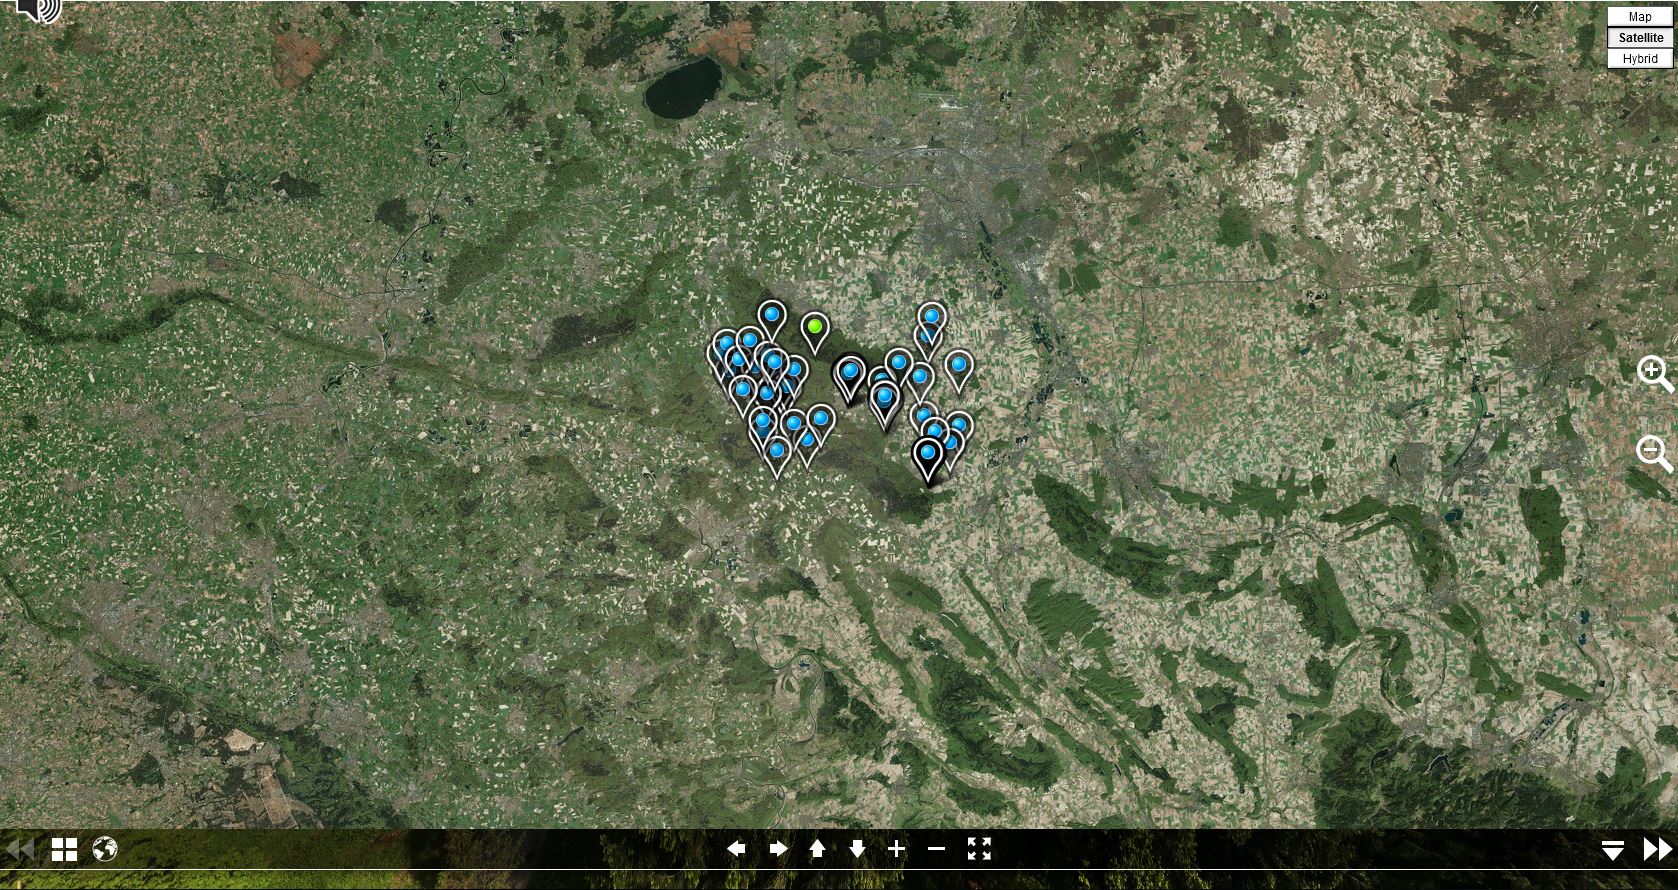Screen dimensions: 1678x890
Task: Collapse the bottom control bar
Action: pos(1612,850)
